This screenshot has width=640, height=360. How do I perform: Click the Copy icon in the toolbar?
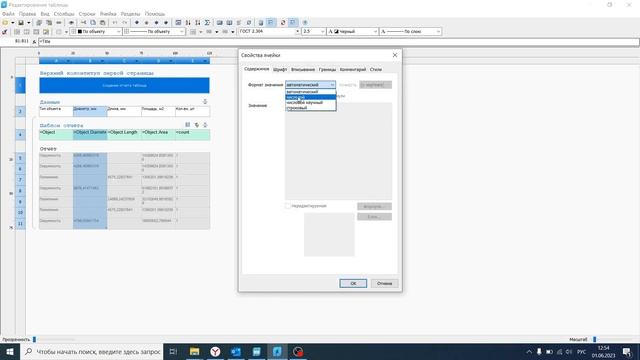[x=93, y=23]
